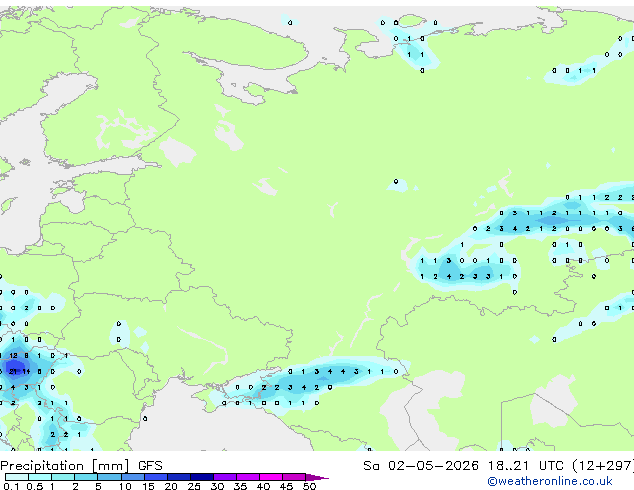Viewport: 634px width, 490px height.
Task: Pick the 10–15 mm legend color swatch
Action: click(132, 477)
